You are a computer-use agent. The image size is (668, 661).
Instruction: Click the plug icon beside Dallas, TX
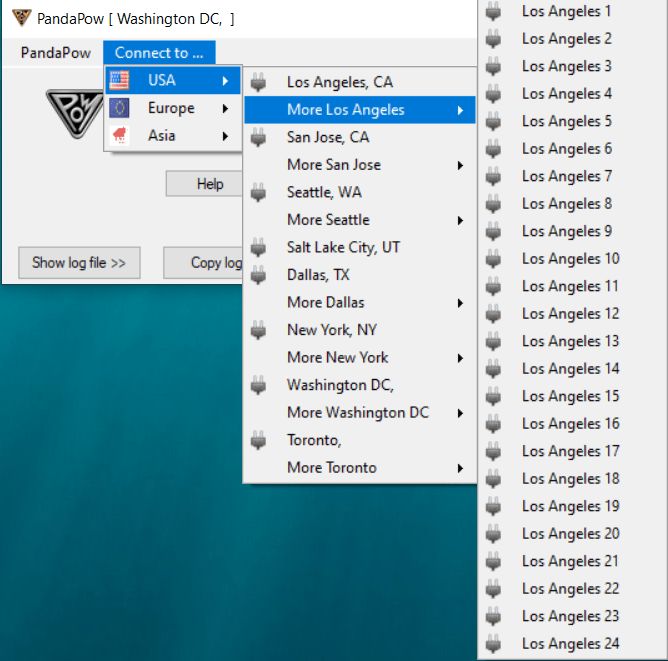[258, 275]
